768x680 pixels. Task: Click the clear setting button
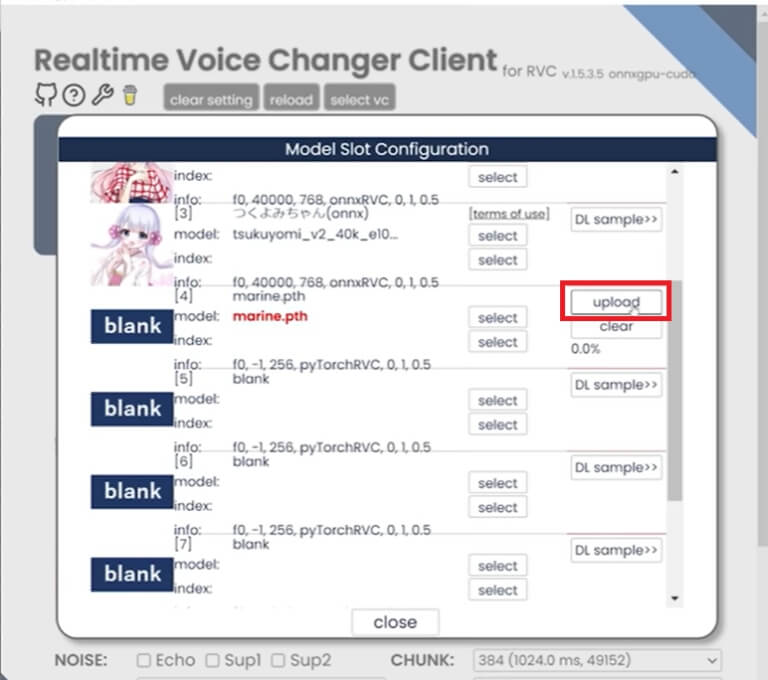coord(211,97)
